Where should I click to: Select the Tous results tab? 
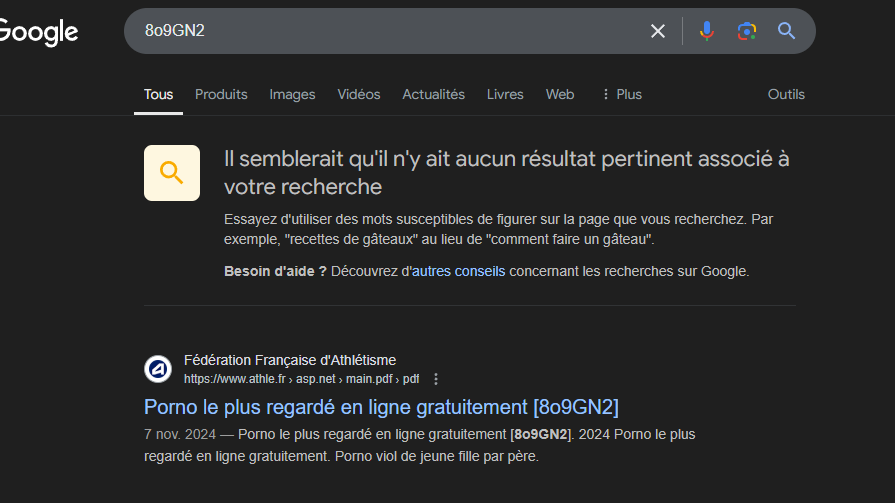pos(158,94)
